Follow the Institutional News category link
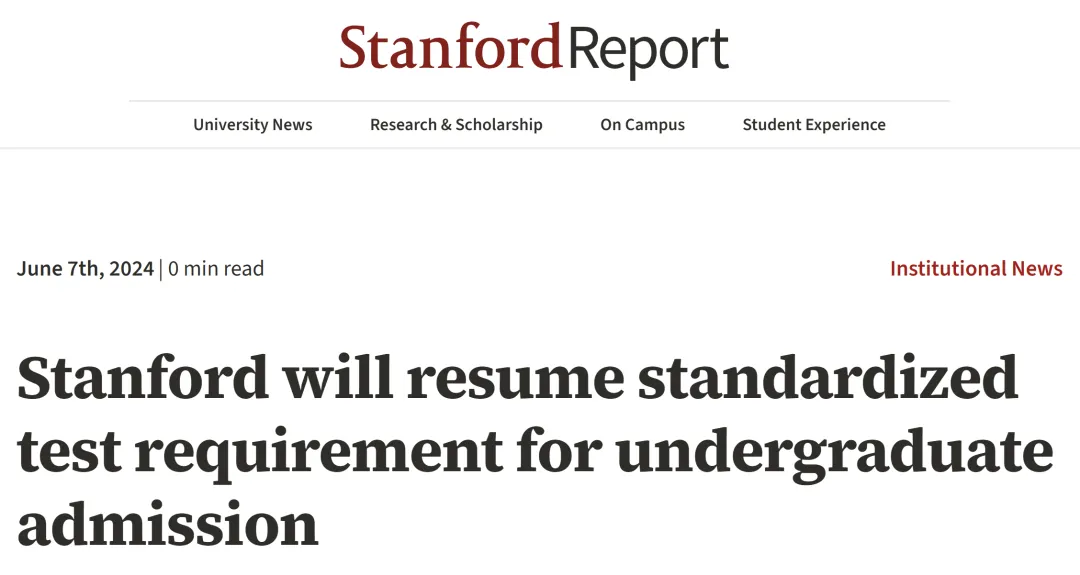The image size is (1080, 575). 976,269
